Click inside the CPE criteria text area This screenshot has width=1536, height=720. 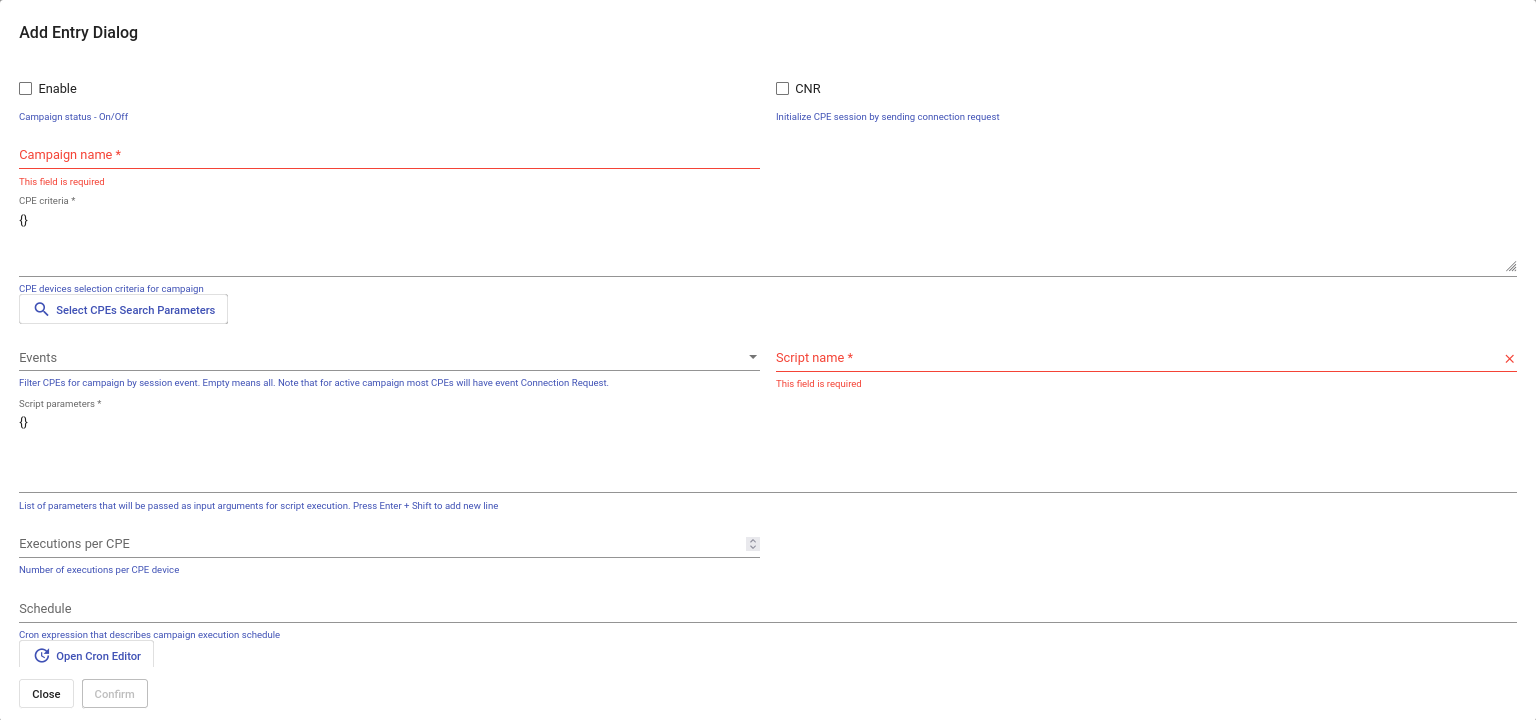[x=760, y=240]
